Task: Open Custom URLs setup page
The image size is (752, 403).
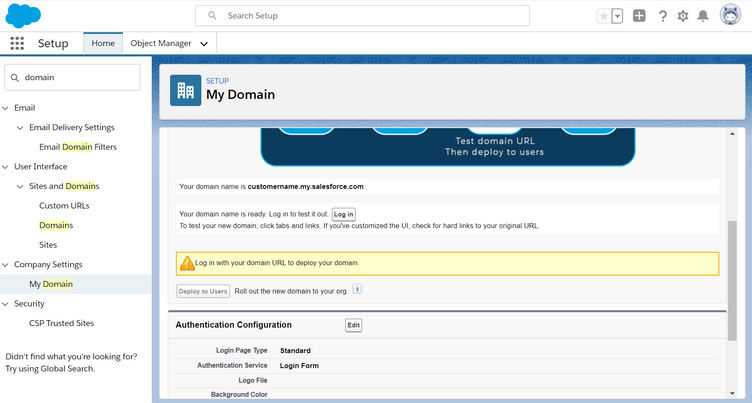Action: pos(64,205)
